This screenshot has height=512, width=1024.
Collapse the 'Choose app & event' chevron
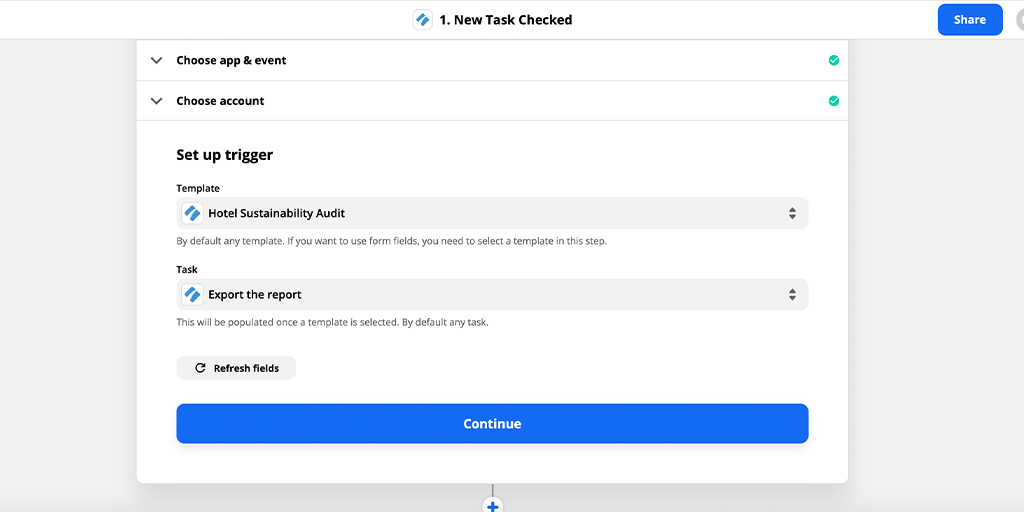click(156, 61)
